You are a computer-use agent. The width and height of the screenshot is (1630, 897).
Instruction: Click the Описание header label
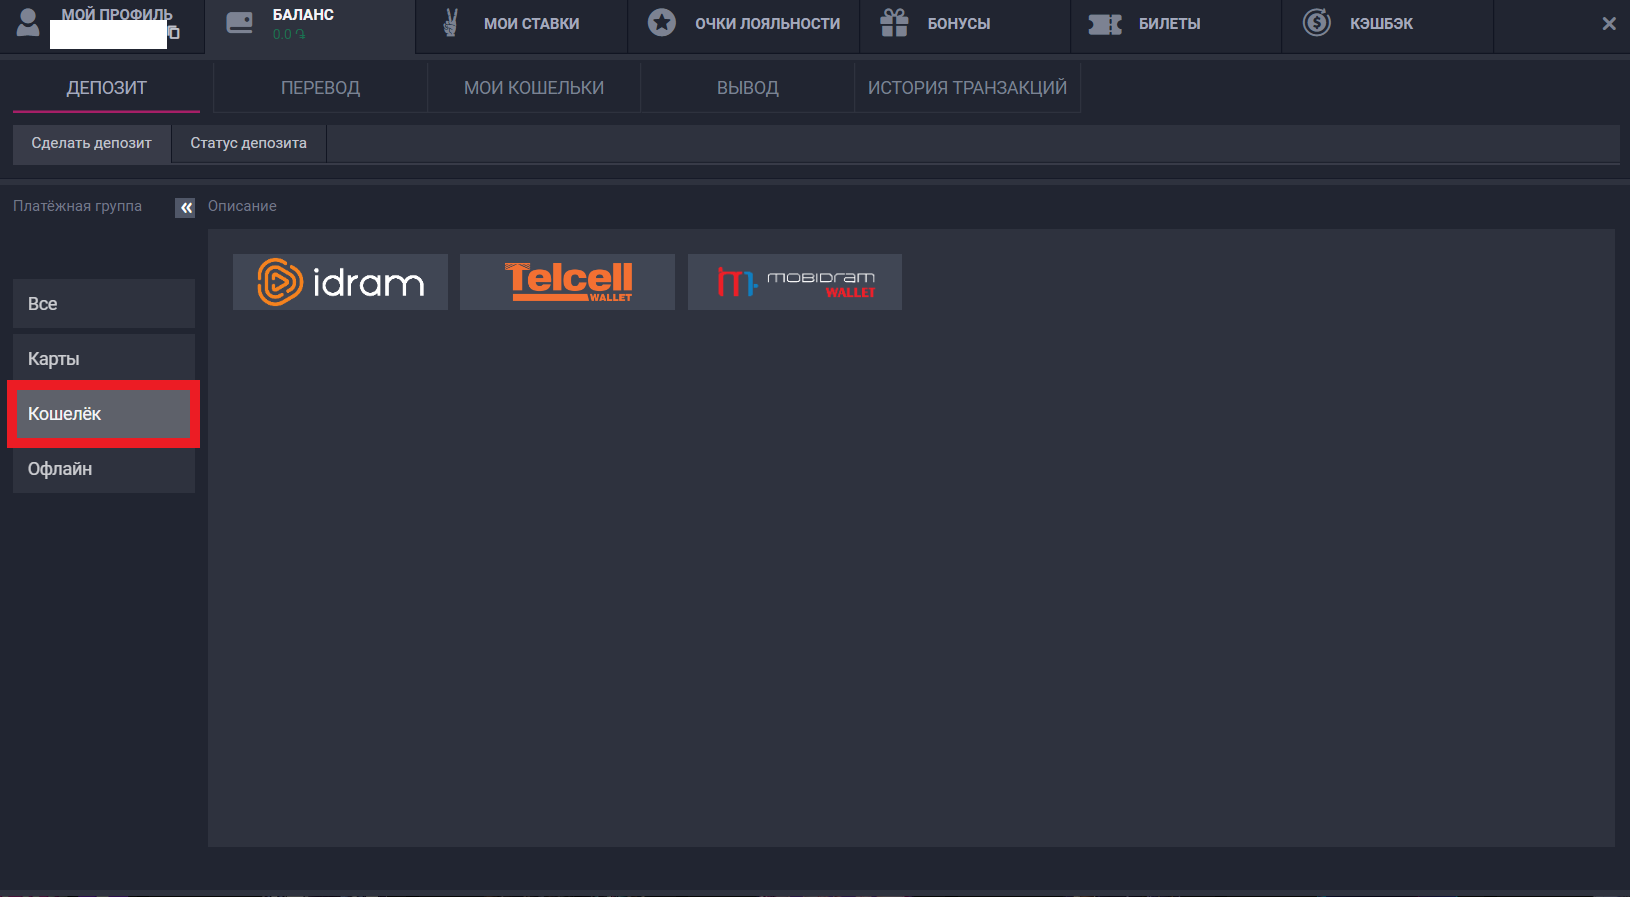click(242, 206)
